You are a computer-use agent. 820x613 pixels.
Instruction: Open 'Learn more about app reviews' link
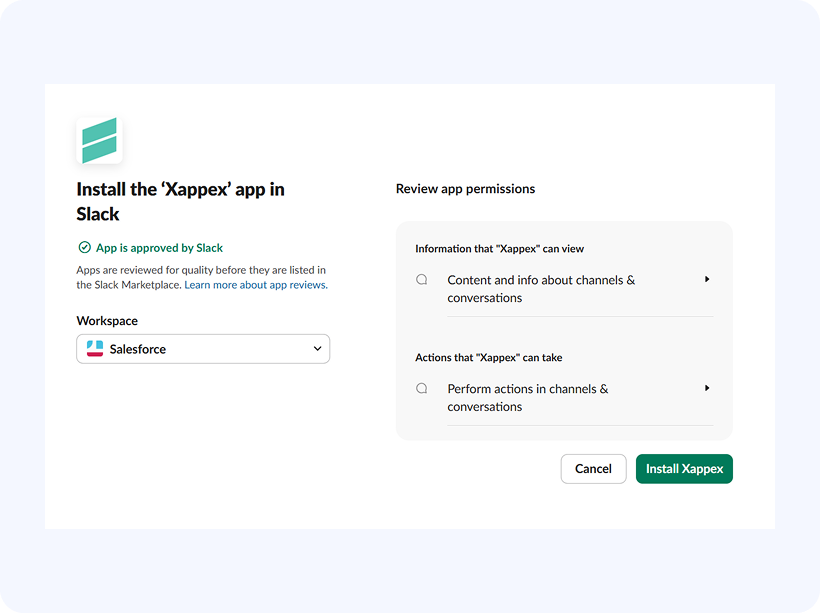256,285
